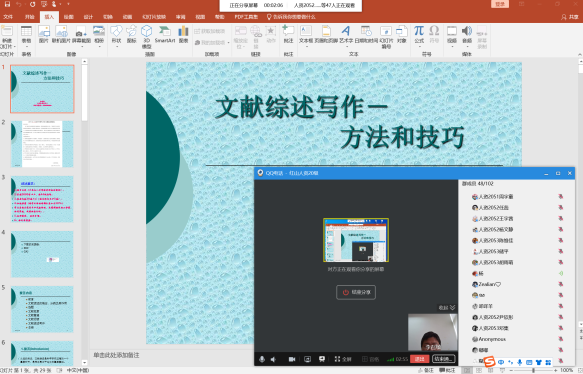The height and width of the screenshot is (374, 583).
Task: Expand the 表格 table dropdown
Action: pos(26,36)
